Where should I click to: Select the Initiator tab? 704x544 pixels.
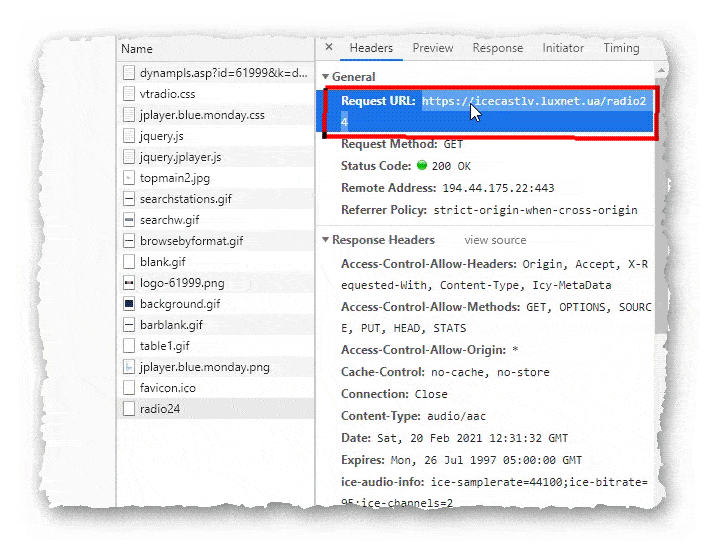563,48
